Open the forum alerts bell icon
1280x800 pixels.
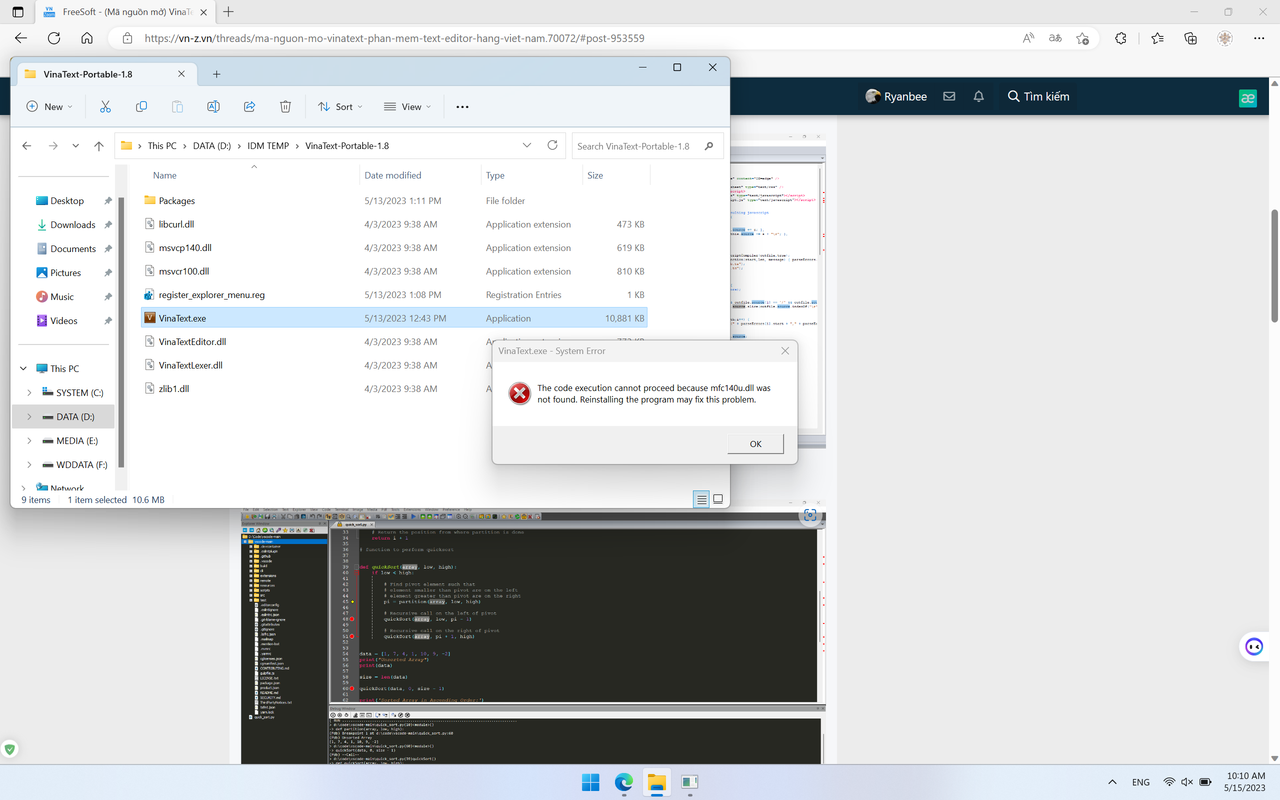click(979, 96)
